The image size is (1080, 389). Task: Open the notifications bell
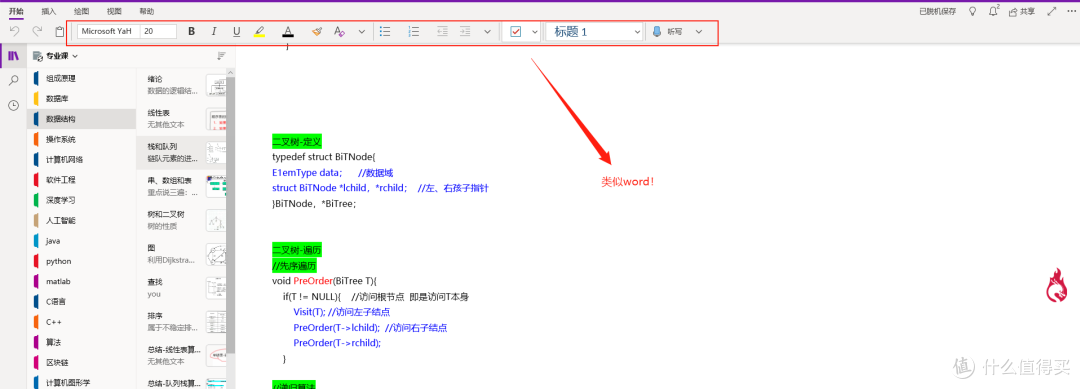point(993,12)
